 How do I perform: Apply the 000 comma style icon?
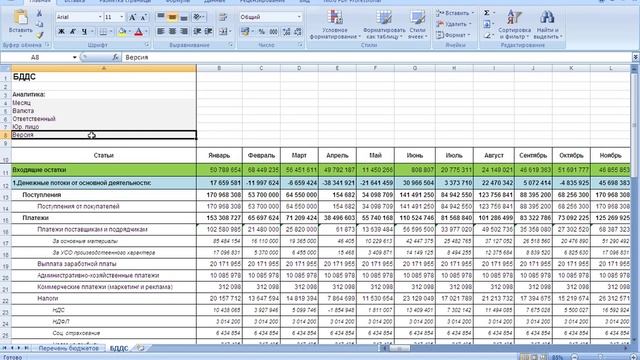(x=273, y=31)
